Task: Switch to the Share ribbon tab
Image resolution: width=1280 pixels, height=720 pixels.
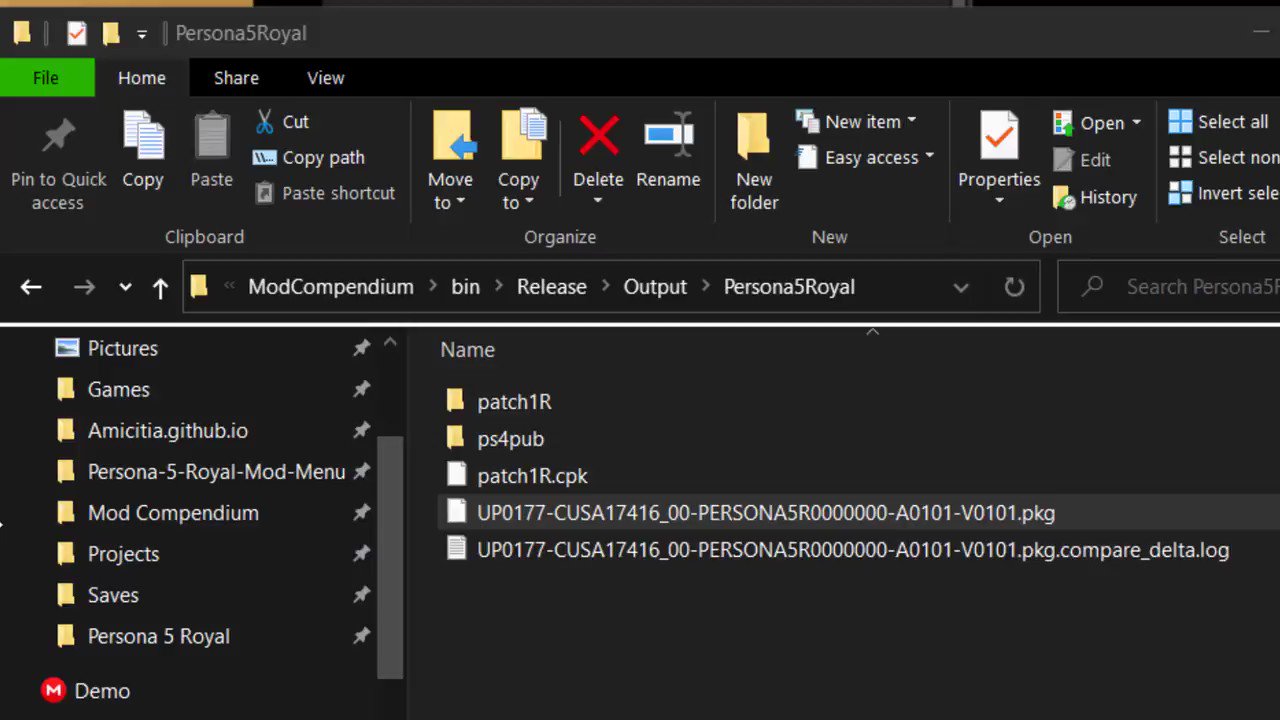Action: coord(236,77)
